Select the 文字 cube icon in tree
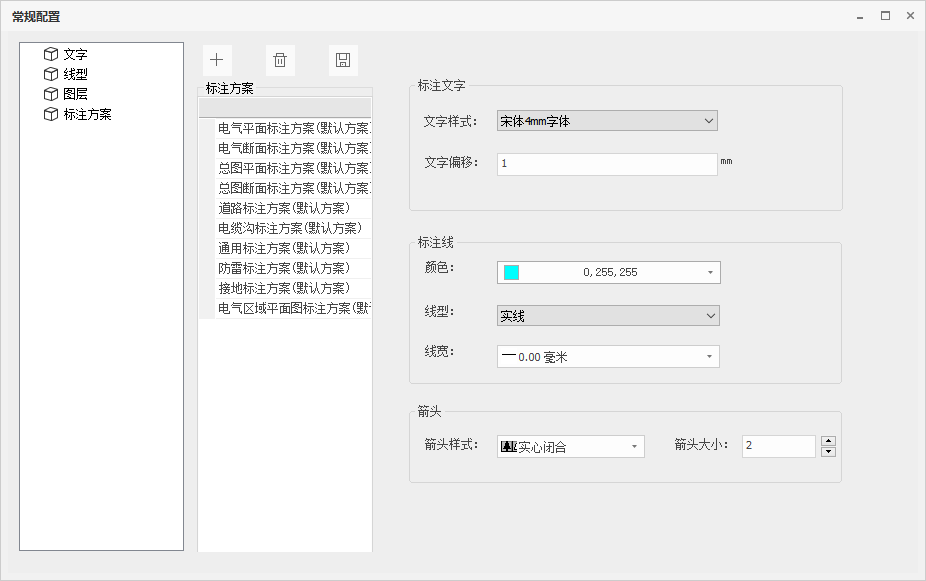This screenshot has height=581, width=926. [x=51, y=54]
